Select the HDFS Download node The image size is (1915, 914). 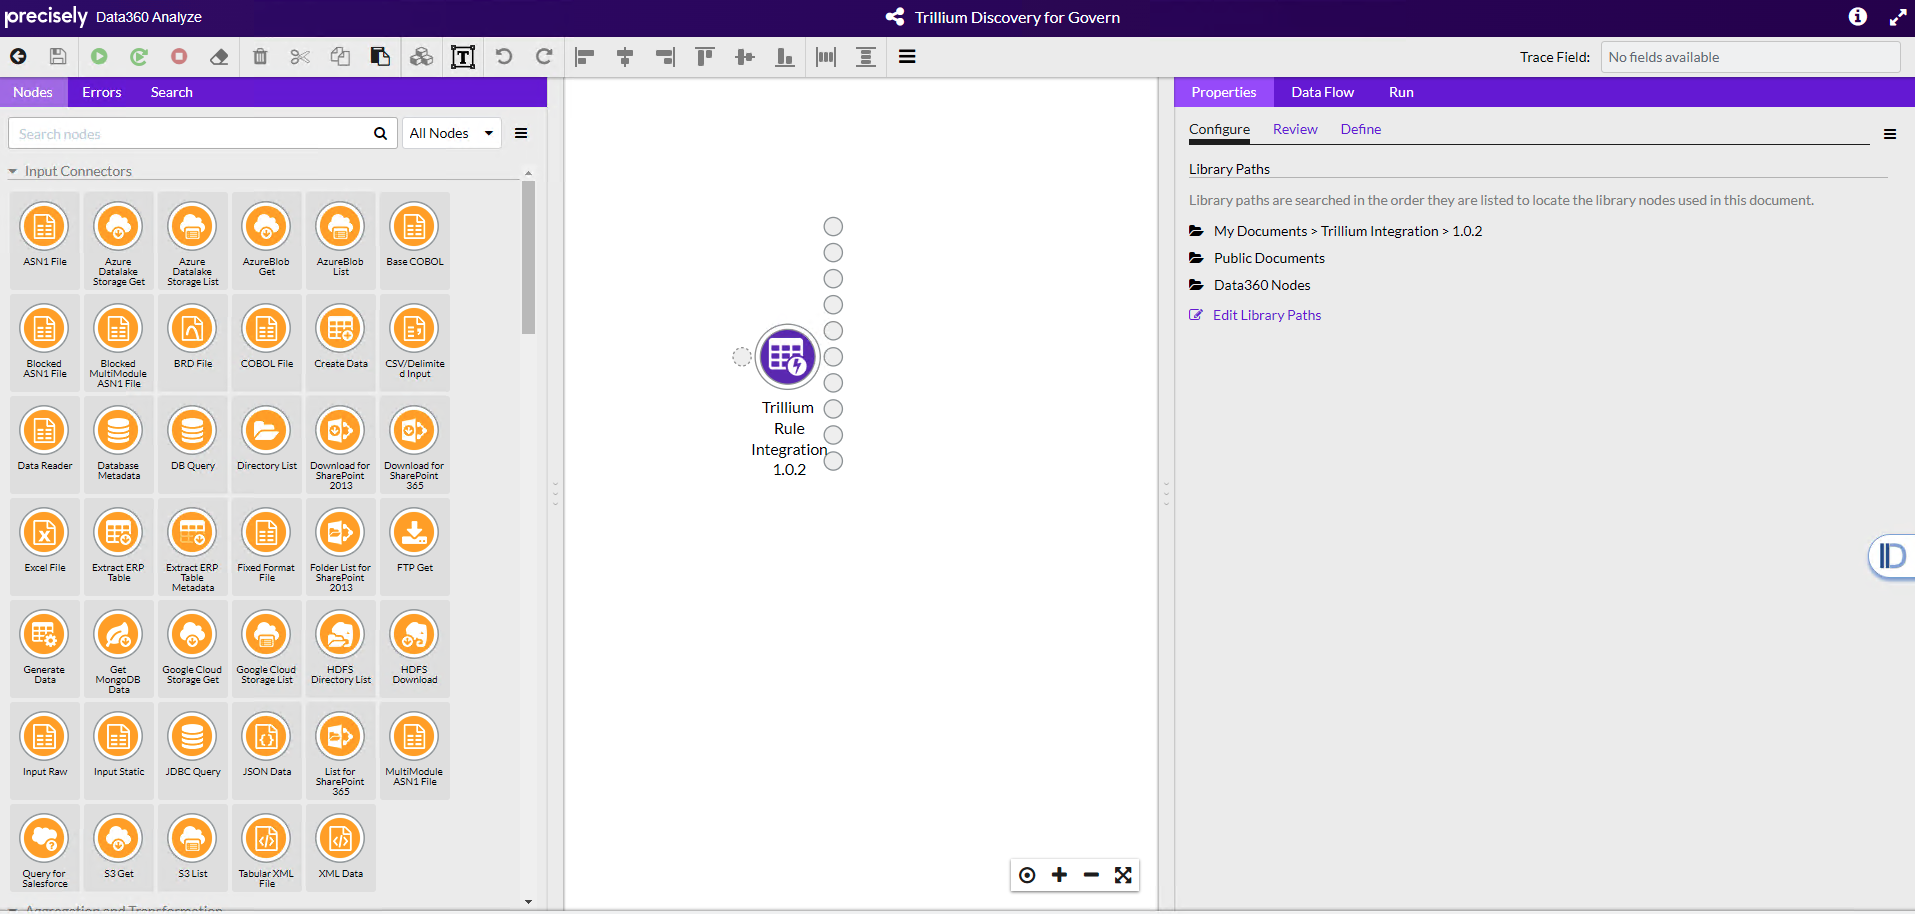coord(415,647)
